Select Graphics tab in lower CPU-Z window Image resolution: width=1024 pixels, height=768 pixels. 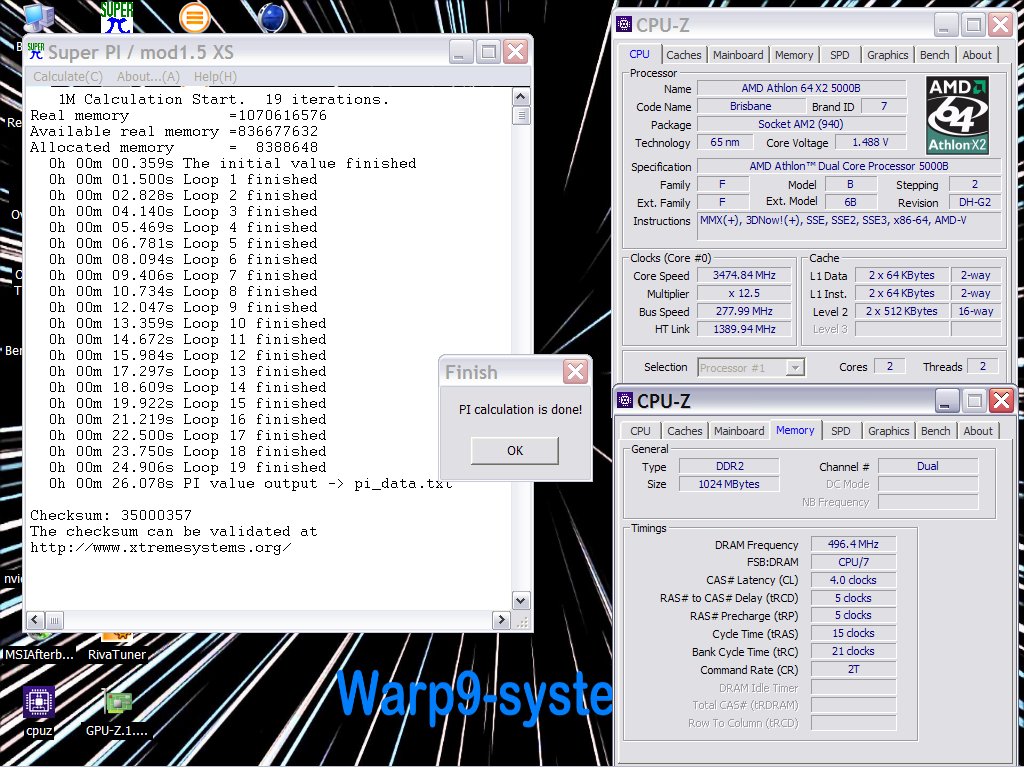tap(889, 431)
